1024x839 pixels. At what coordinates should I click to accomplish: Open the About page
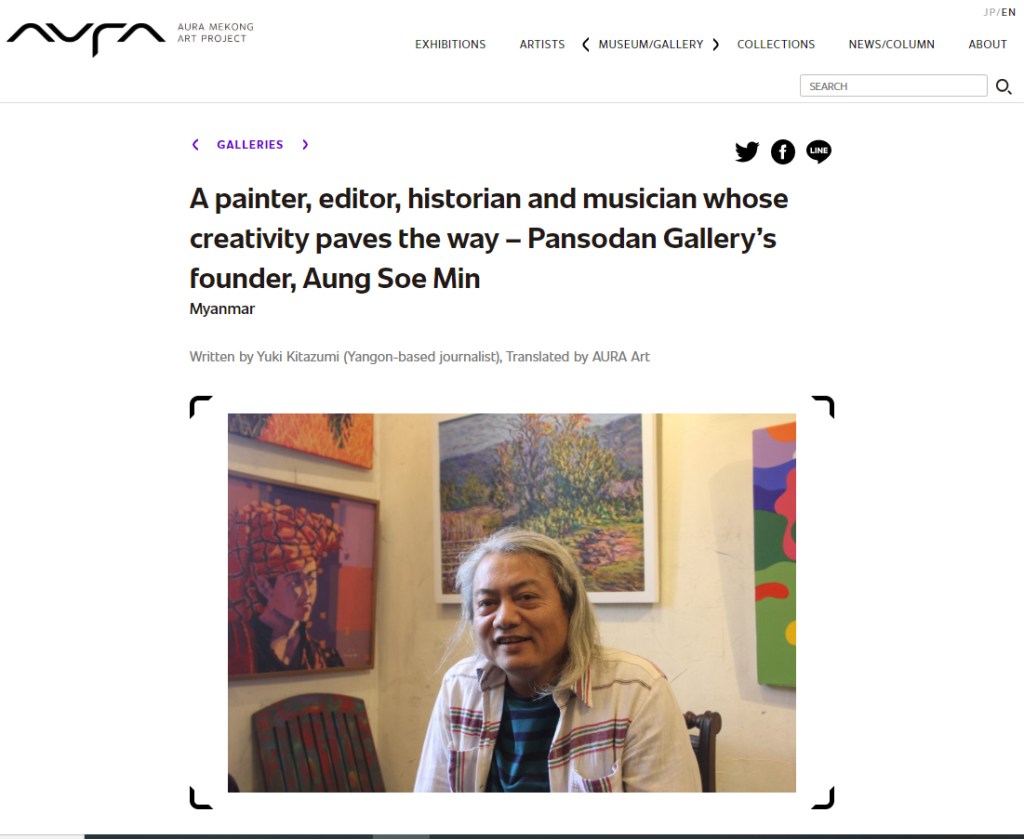tap(987, 44)
